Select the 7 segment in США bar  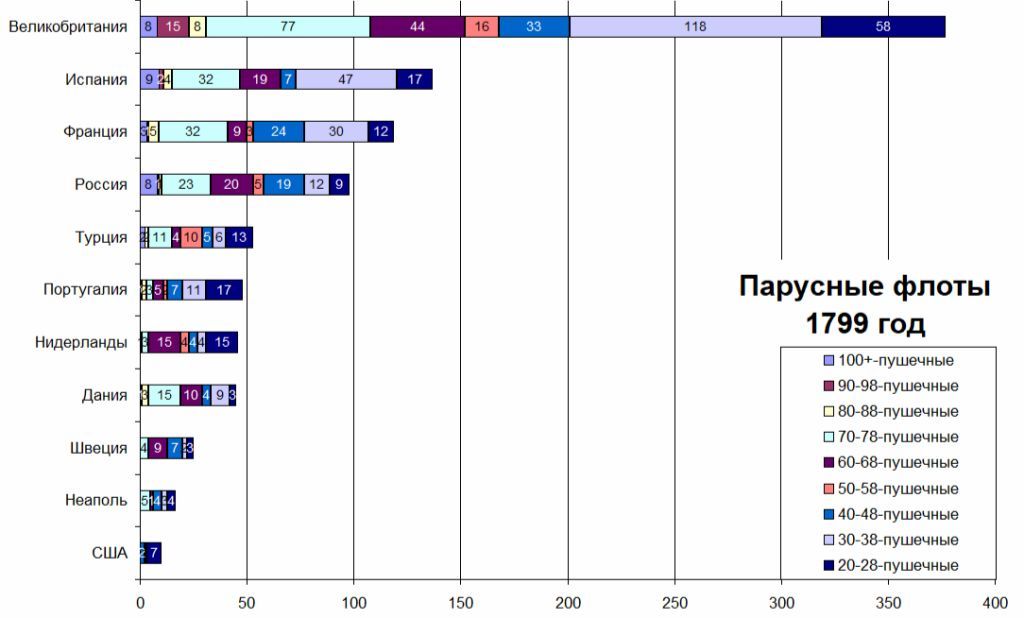(153, 552)
